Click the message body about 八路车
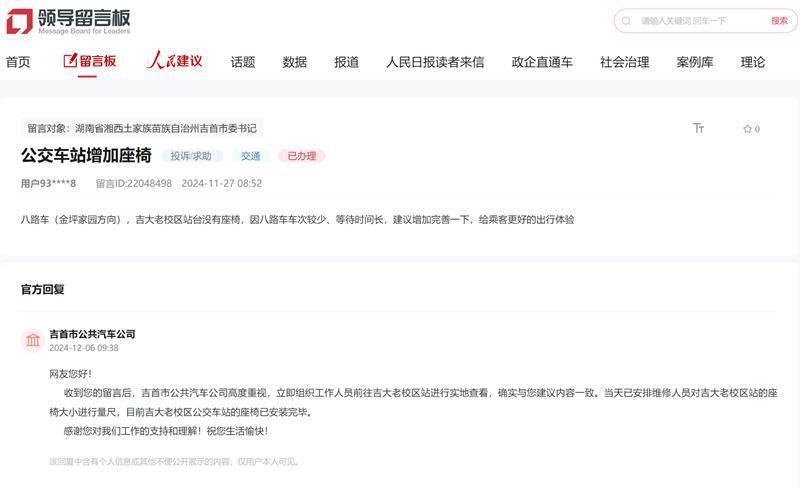The image size is (800, 488). [297, 219]
